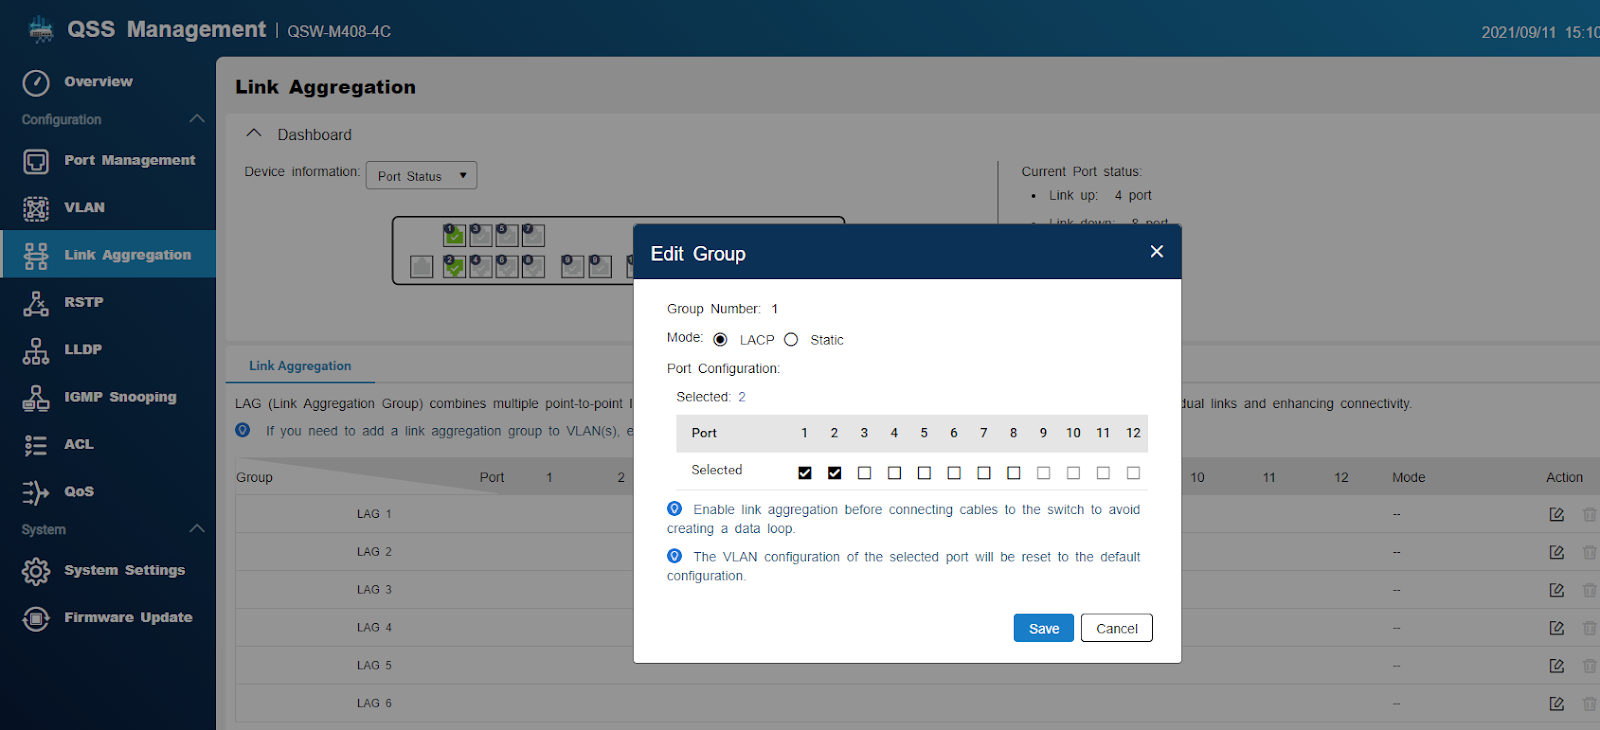Open the Port Status dropdown

coord(421,176)
